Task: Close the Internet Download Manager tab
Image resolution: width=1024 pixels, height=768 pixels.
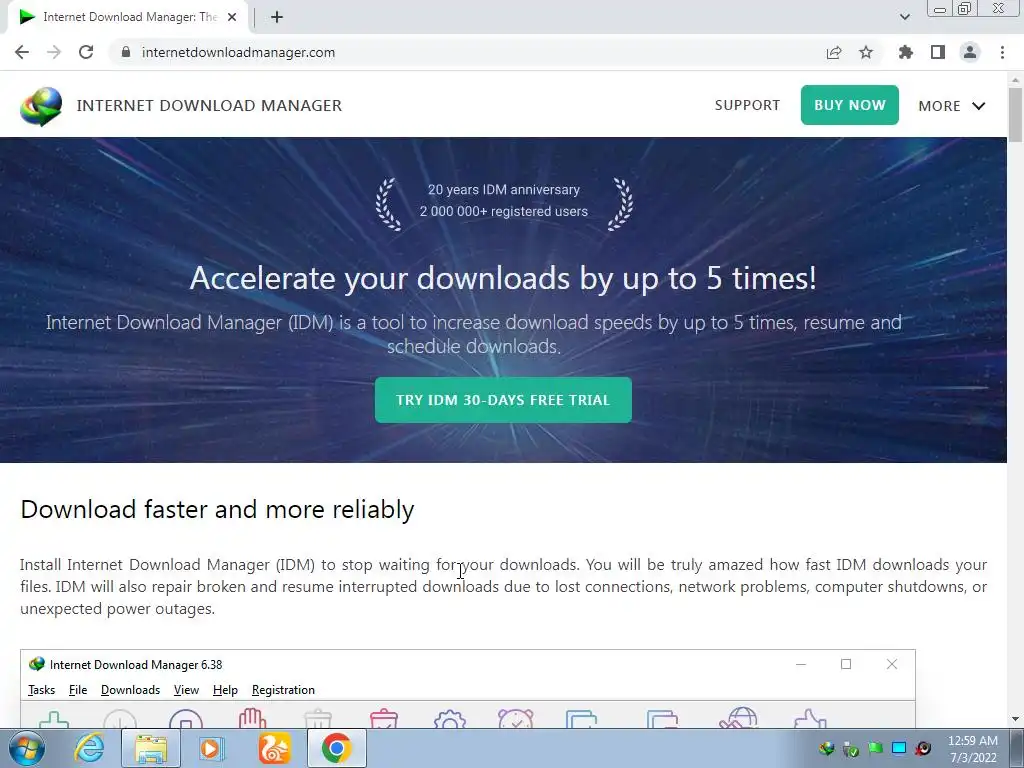Action: 232,17
